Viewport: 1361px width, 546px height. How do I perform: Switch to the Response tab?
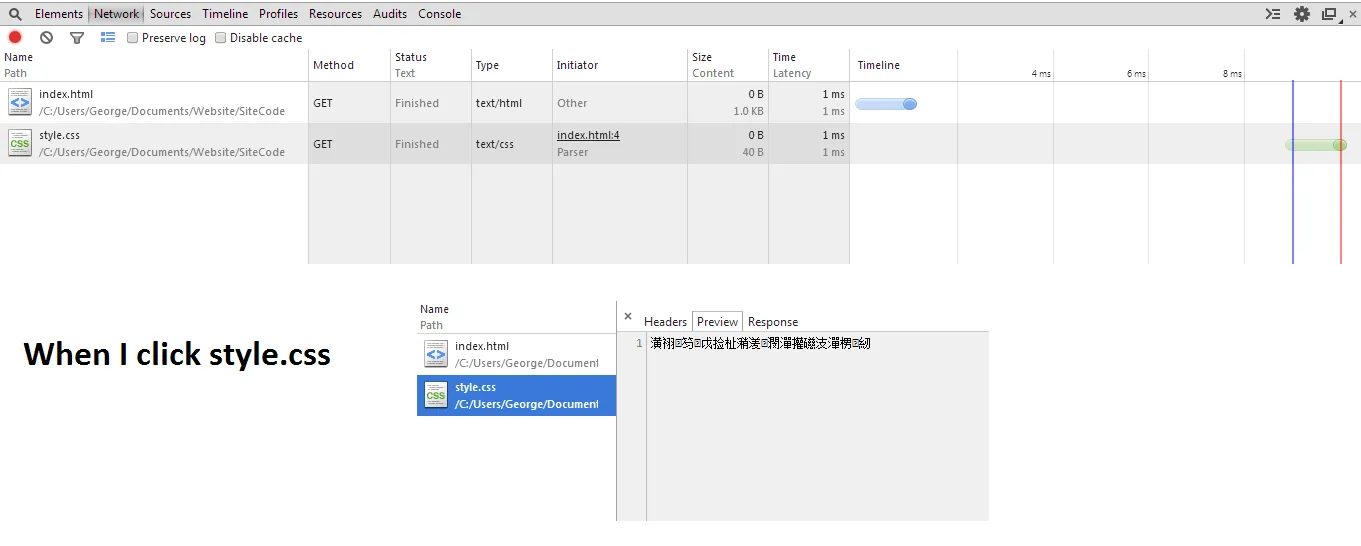click(x=773, y=322)
